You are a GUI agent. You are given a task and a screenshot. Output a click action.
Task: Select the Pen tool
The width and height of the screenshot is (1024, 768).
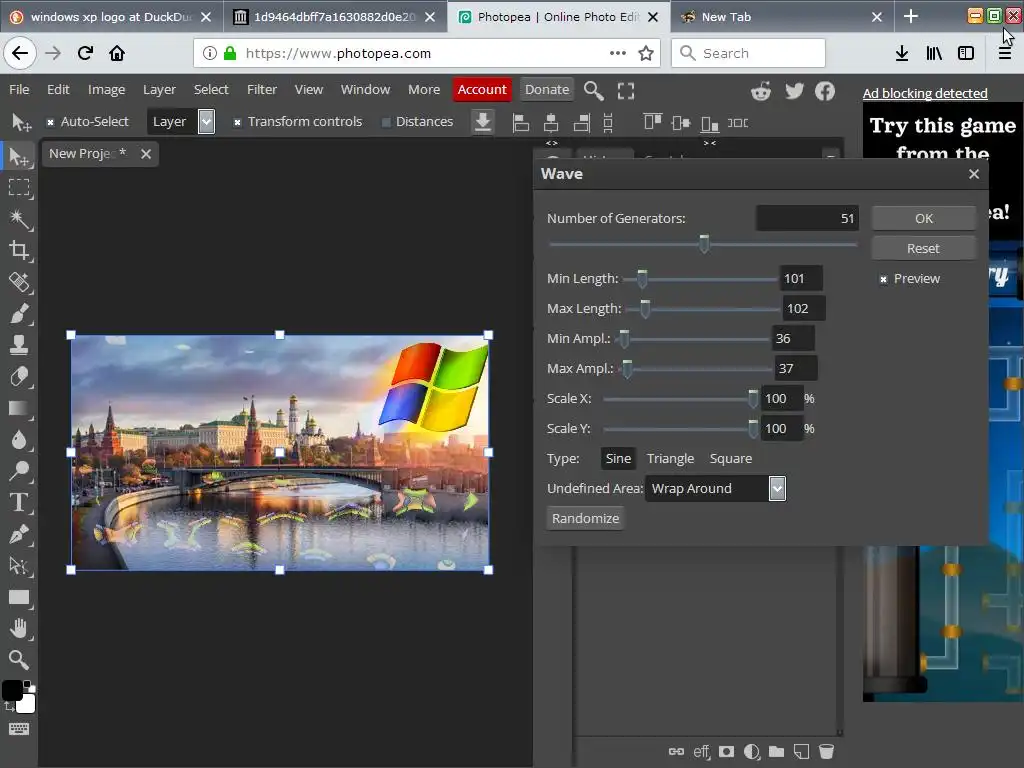[19, 534]
